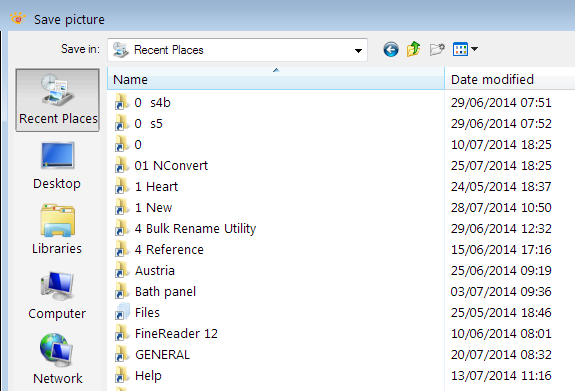Open the Save in location dropdown

tap(358, 50)
